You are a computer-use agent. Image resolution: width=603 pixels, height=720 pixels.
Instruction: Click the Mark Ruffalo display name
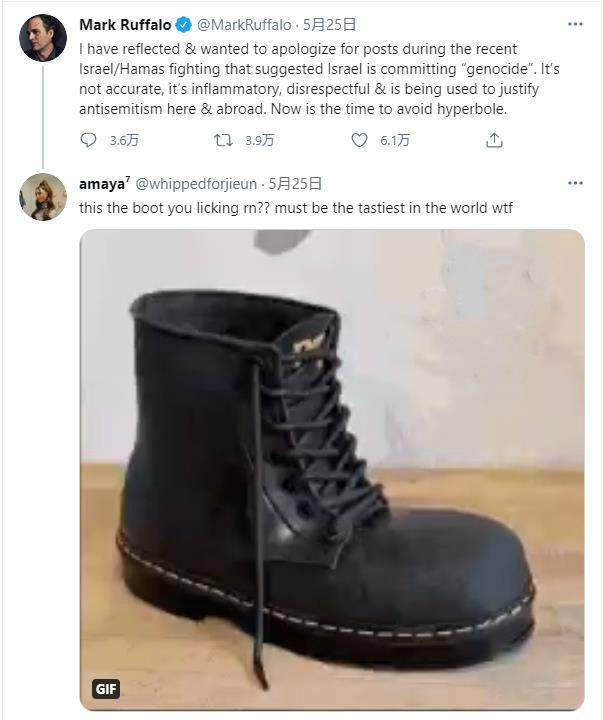coord(123,25)
